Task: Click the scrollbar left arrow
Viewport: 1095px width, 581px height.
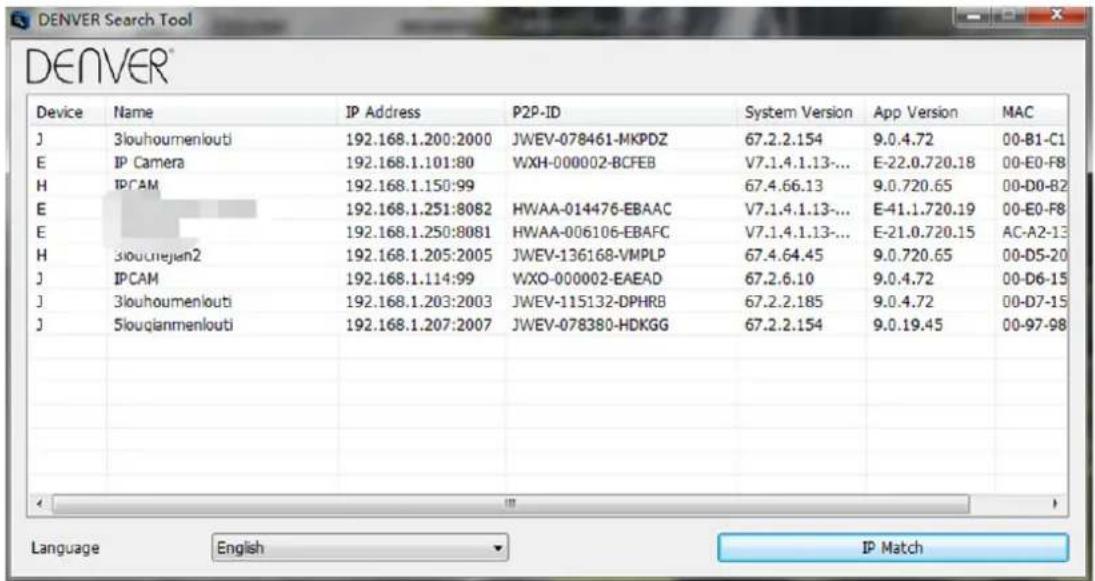Action: coord(40,503)
